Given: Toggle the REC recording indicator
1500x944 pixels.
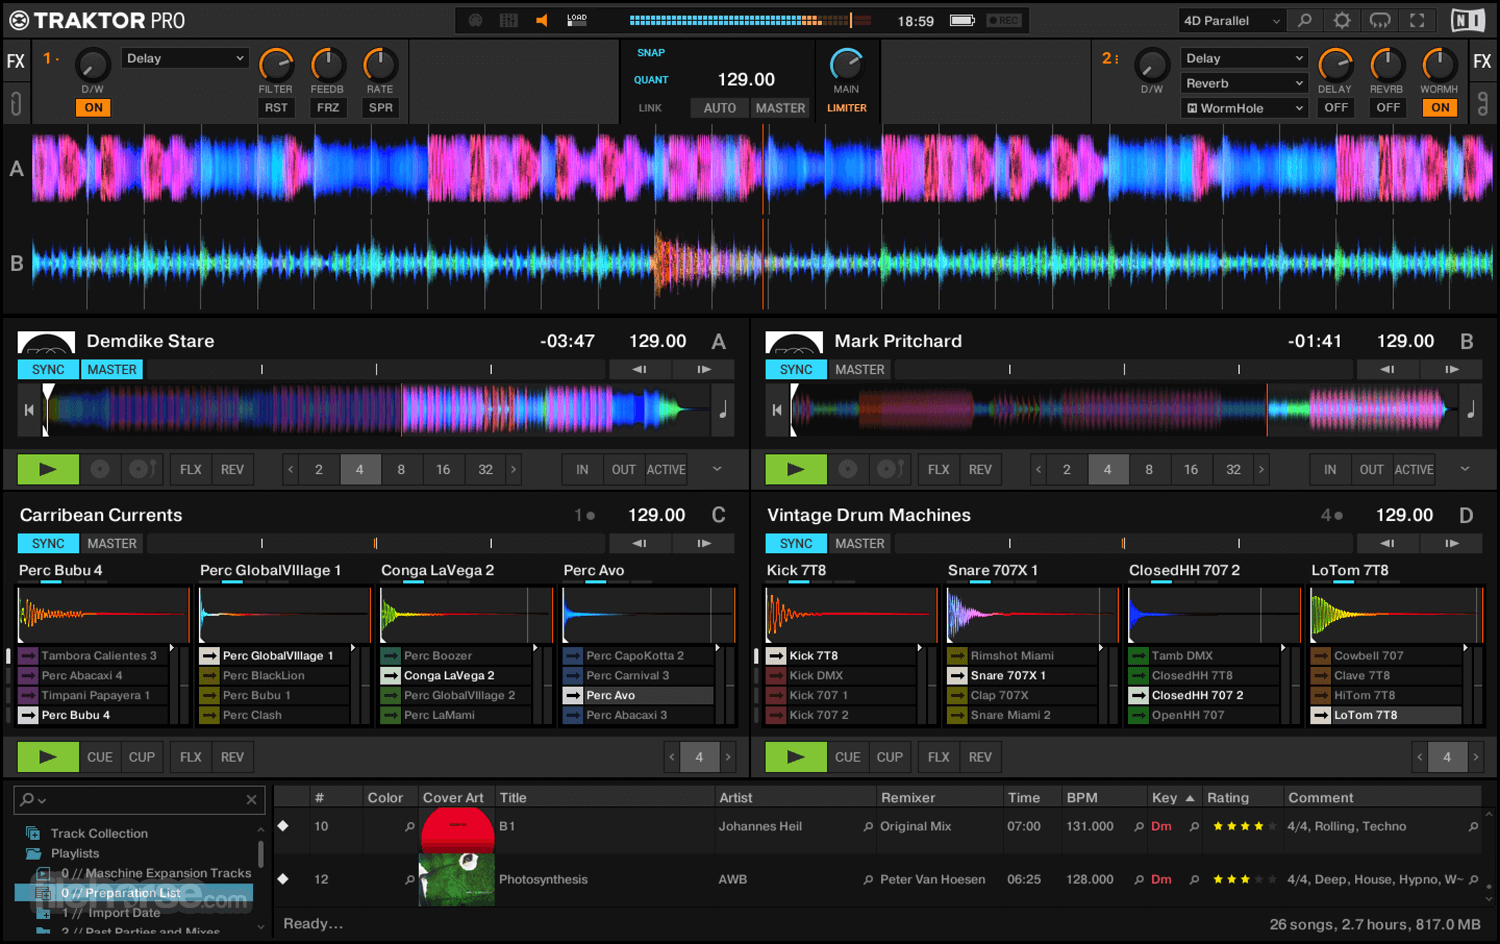Looking at the screenshot, I should (1003, 20).
